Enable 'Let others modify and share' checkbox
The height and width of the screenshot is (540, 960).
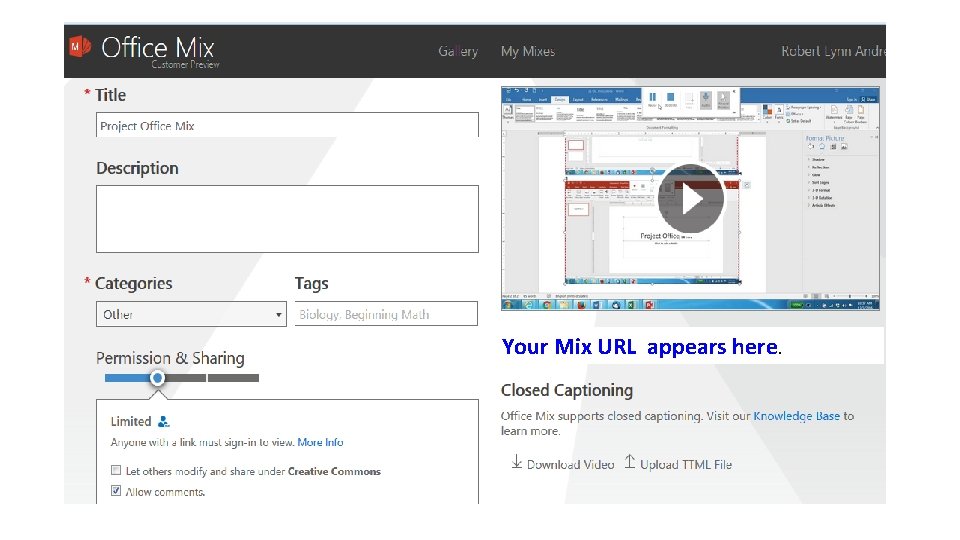116,470
